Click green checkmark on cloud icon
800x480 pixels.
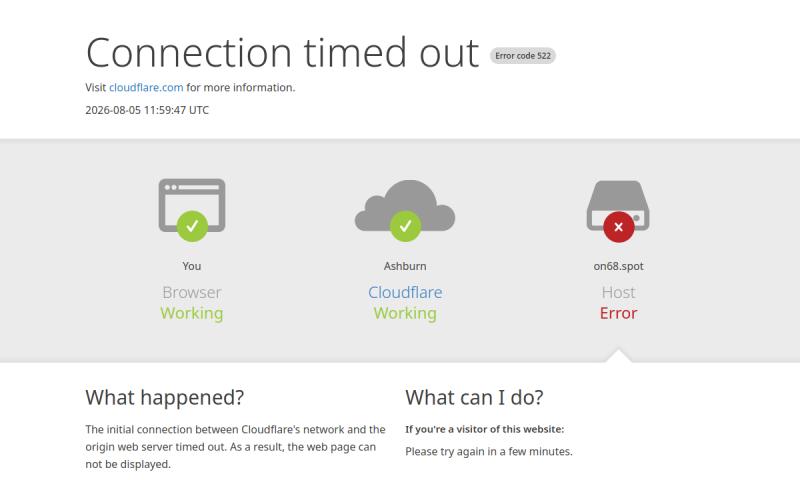(406, 226)
